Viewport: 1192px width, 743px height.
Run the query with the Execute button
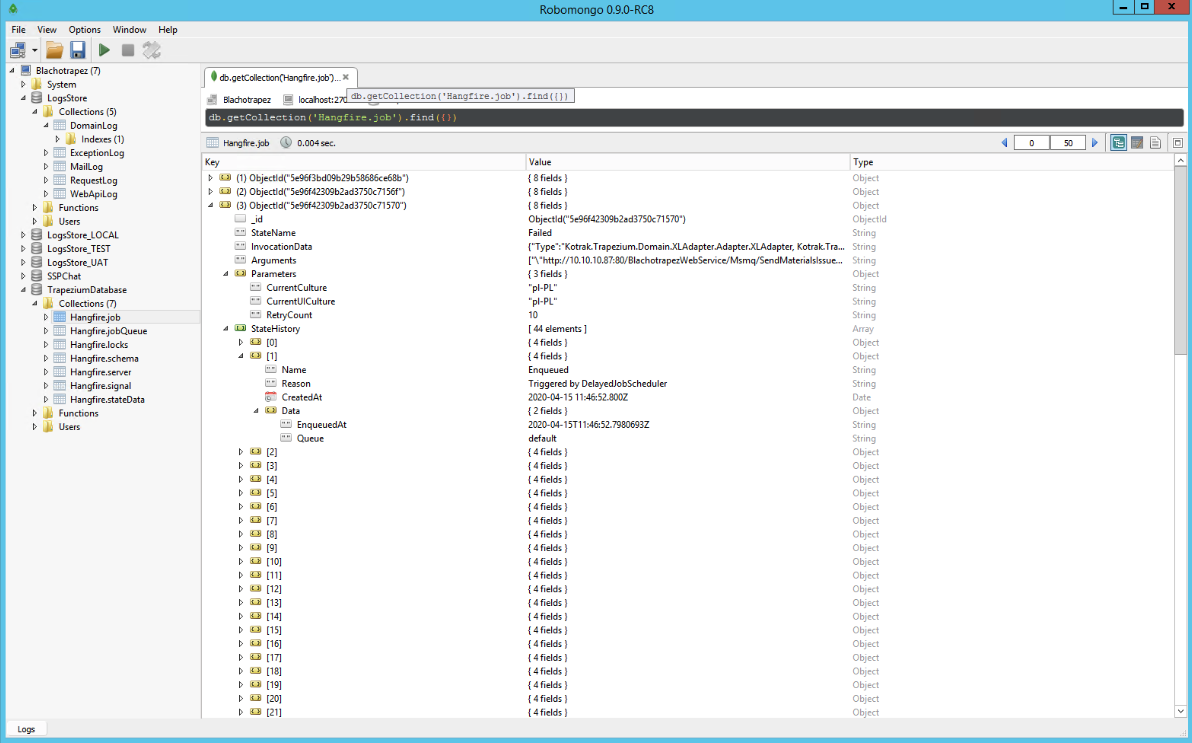104,51
